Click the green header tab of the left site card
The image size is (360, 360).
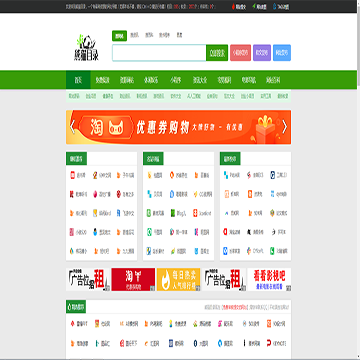point(76,159)
